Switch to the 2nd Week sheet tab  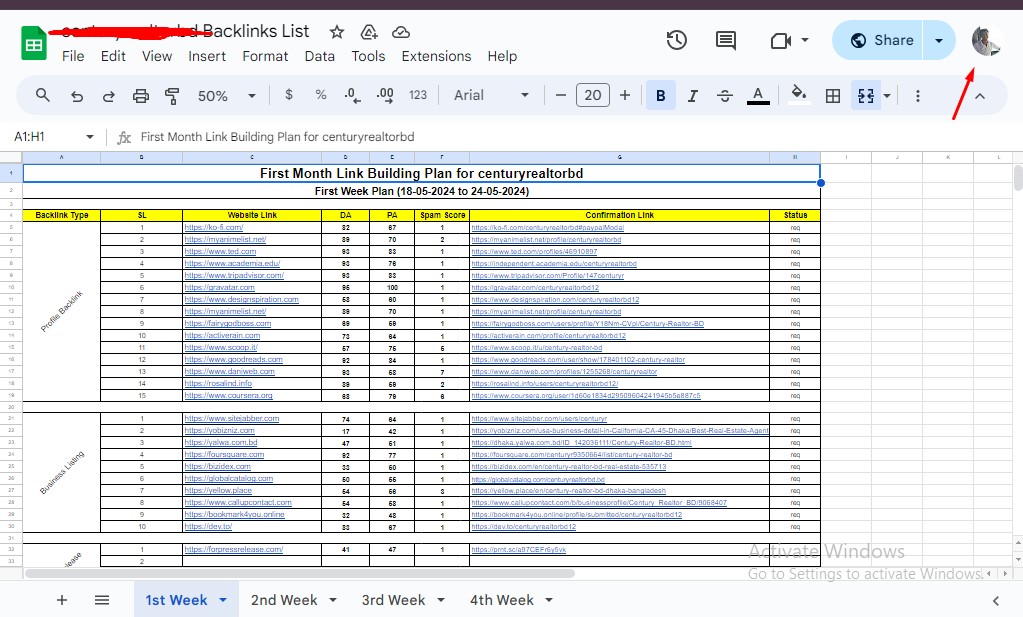tap(284, 600)
